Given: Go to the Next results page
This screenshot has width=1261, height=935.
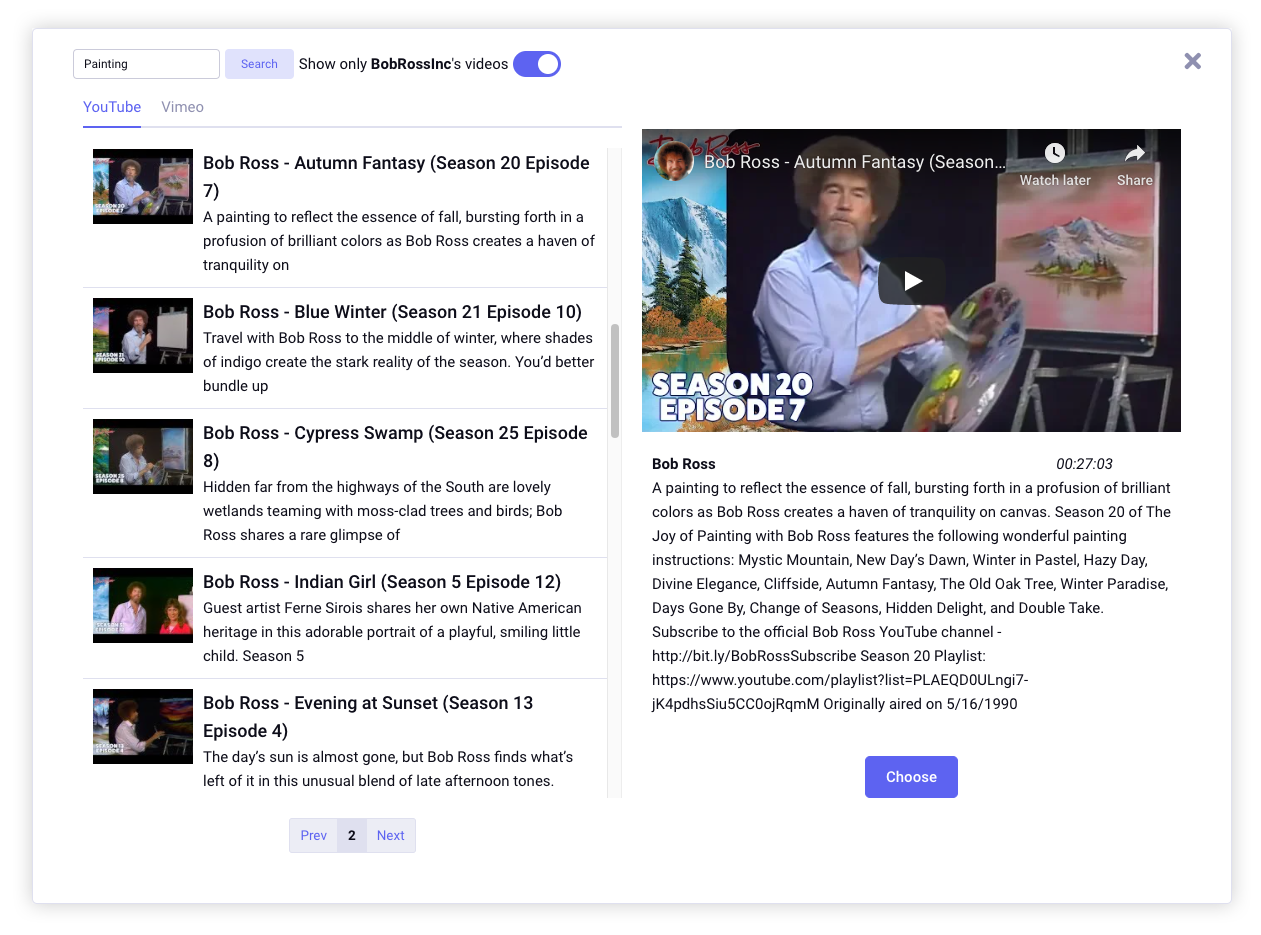Looking at the screenshot, I should pyautogui.click(x=391, y=836).
